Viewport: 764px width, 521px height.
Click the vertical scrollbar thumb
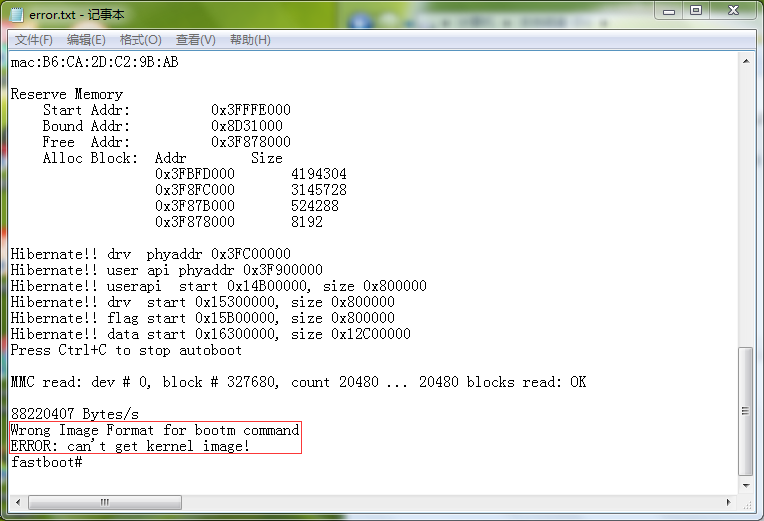click(x=745, y=411)
